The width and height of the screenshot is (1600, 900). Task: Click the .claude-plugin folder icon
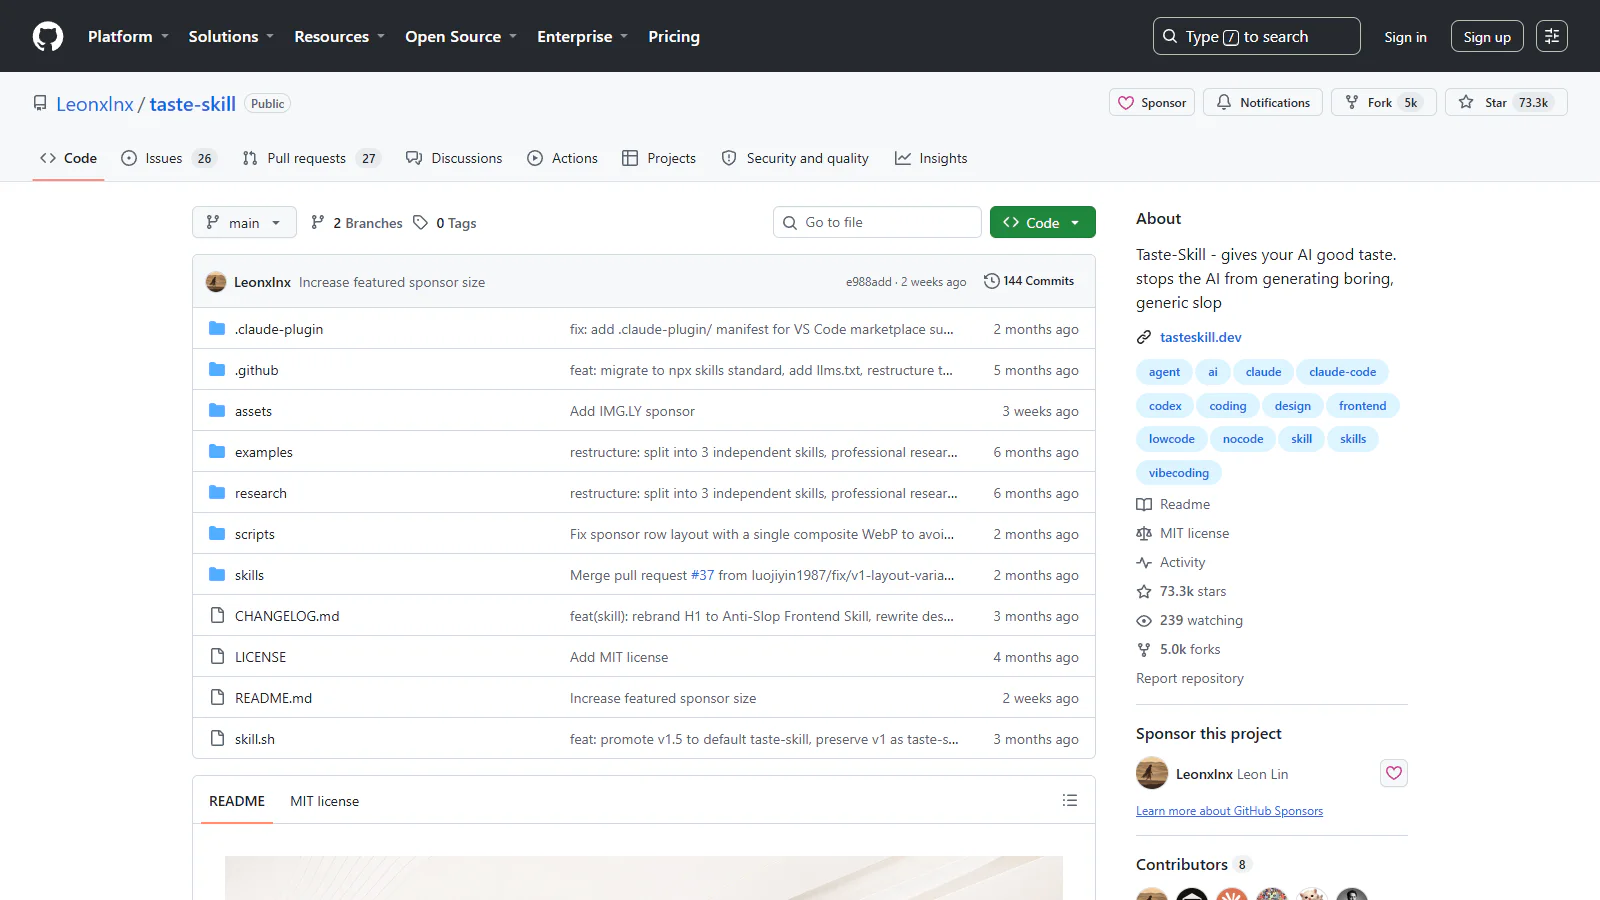click(217, 328)
